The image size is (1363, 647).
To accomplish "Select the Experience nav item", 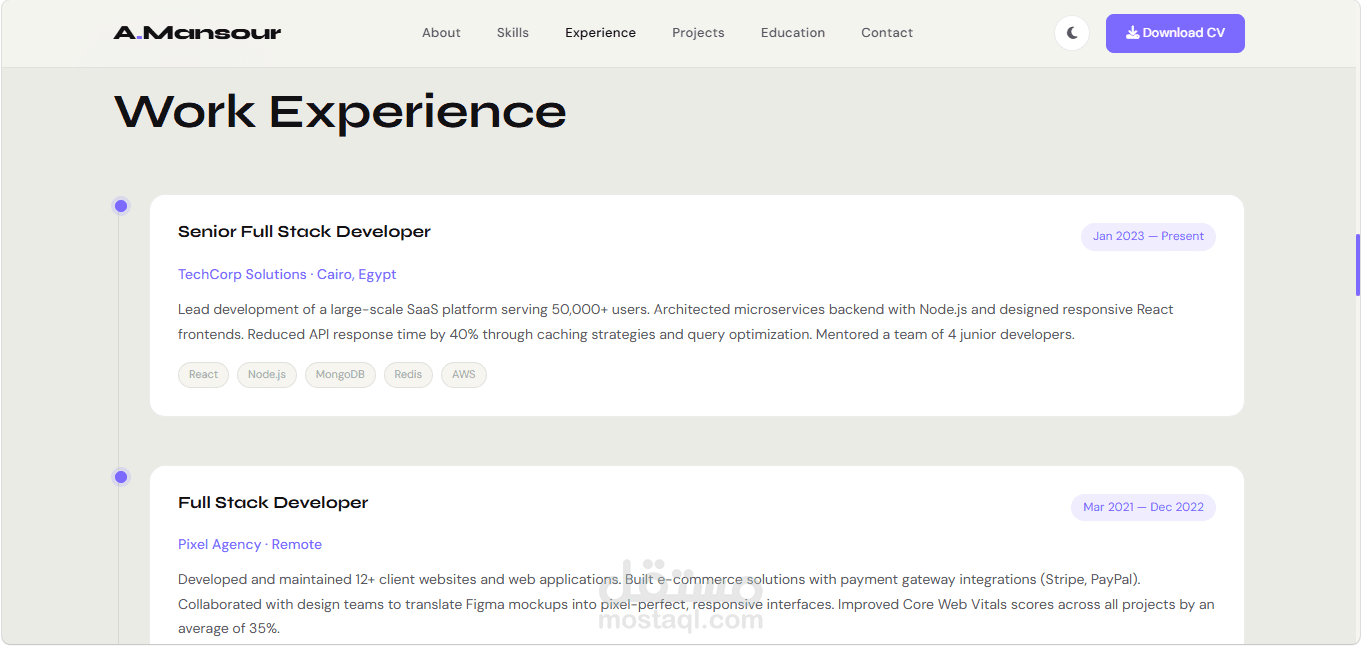I will point(600,33).
